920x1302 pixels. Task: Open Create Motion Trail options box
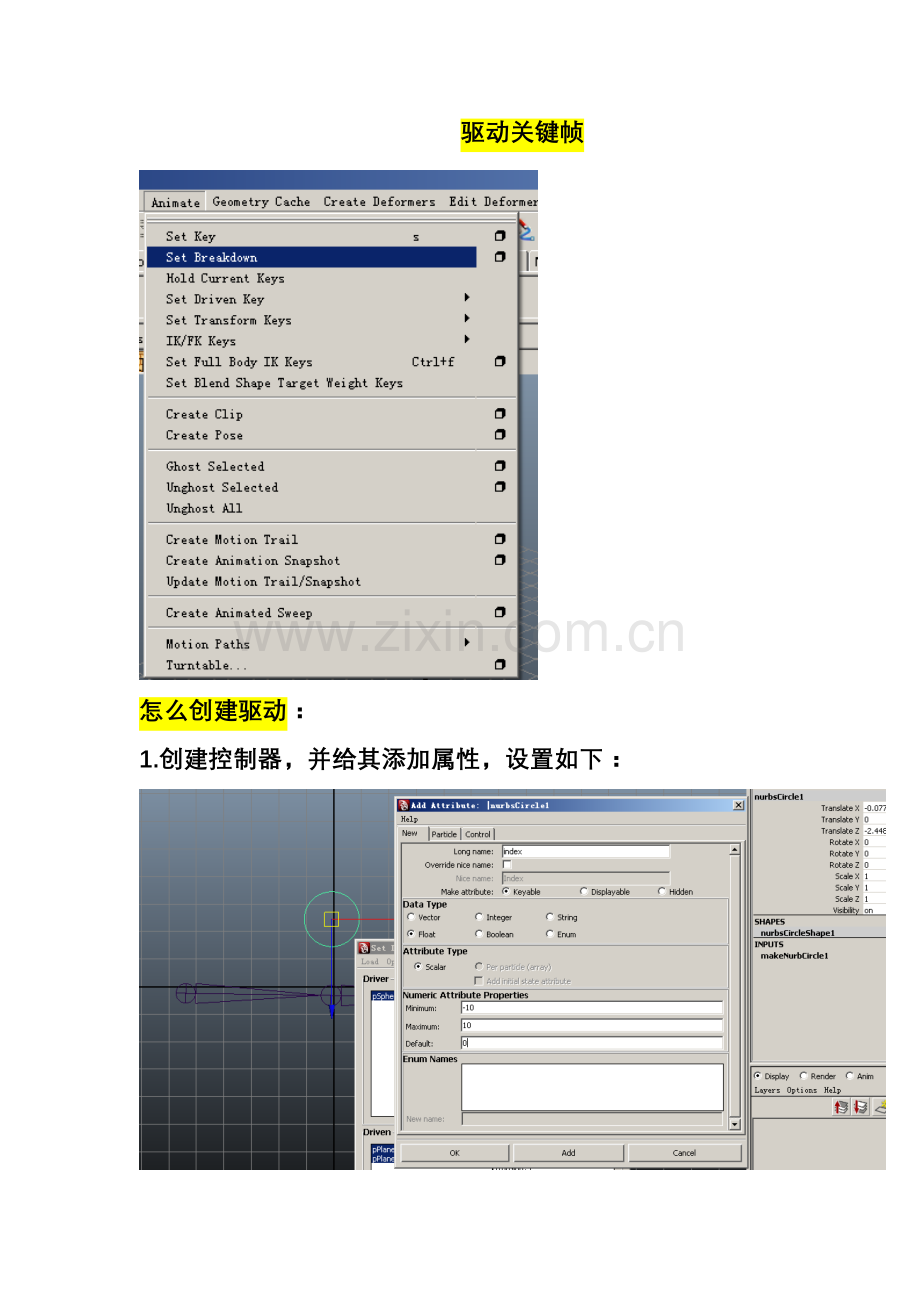coord(500,539)
